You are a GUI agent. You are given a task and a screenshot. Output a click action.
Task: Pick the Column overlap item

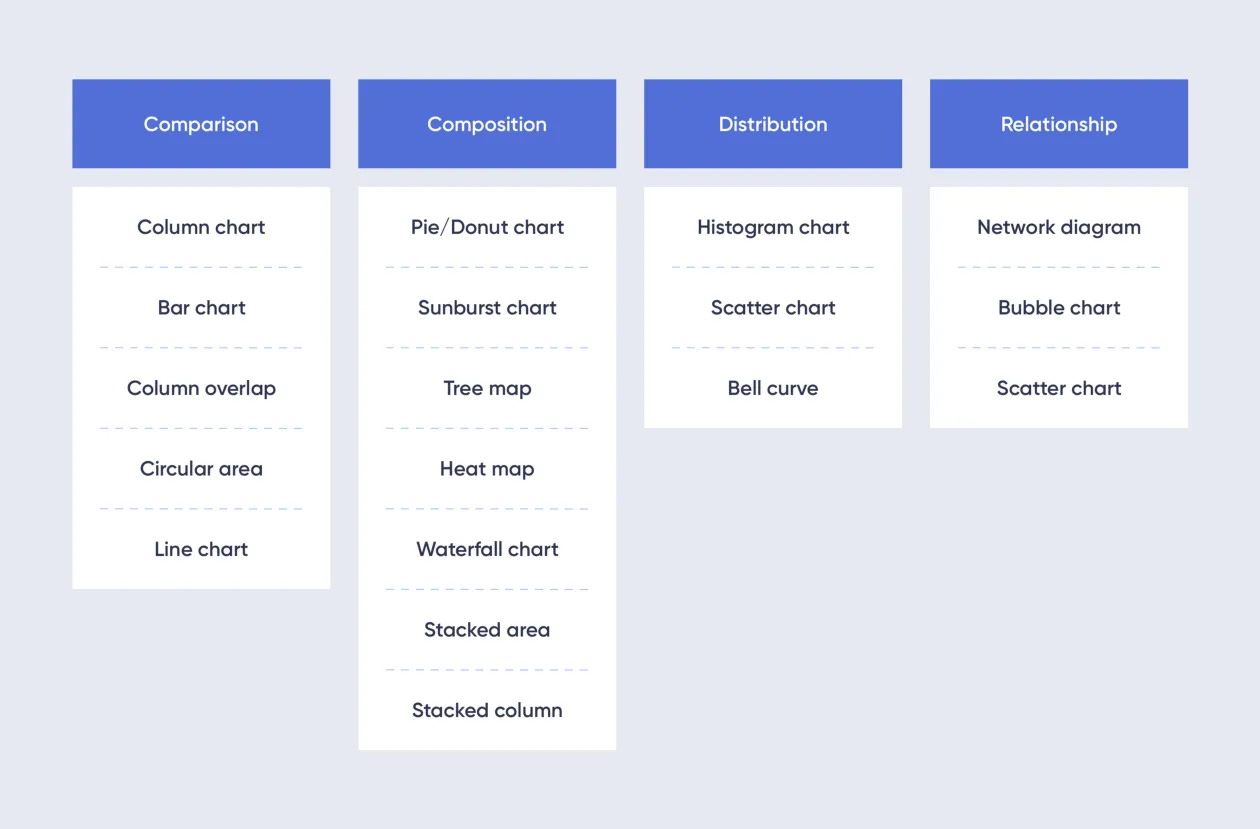pos(201,388)
